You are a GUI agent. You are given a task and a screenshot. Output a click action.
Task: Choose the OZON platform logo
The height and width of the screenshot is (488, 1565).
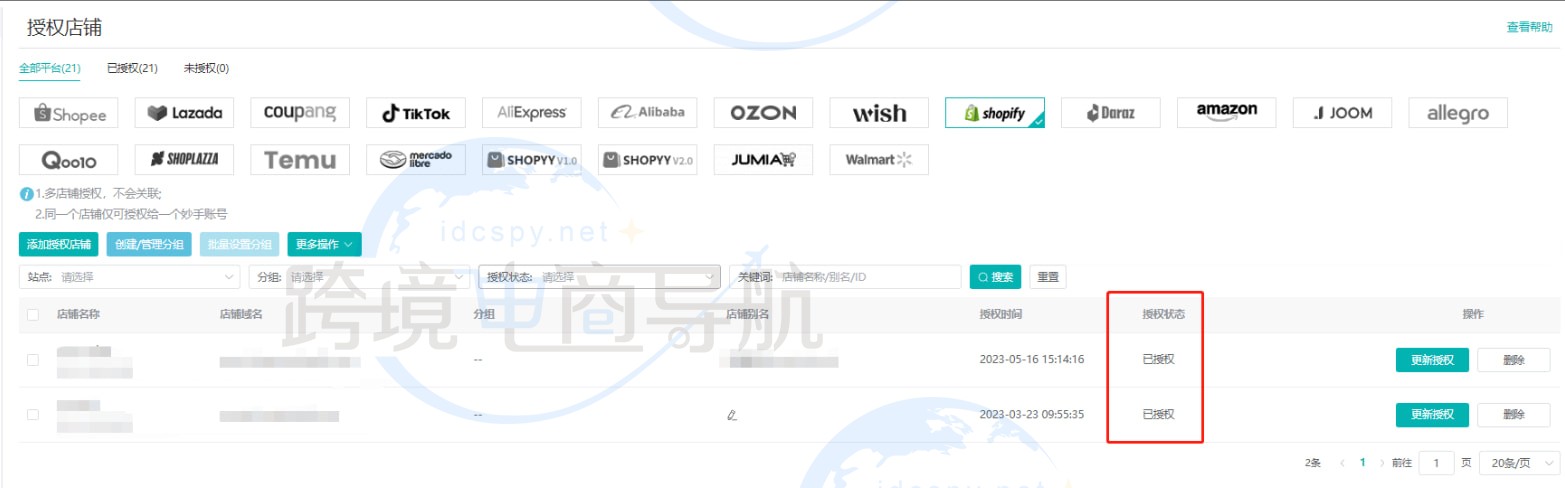763,113
